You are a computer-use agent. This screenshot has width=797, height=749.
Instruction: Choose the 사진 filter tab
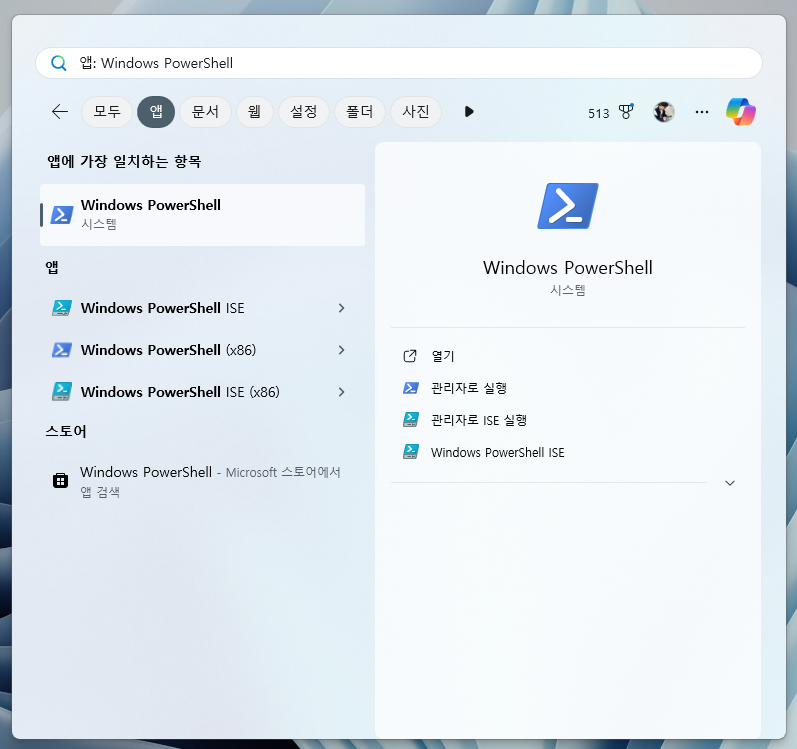[416, 111]
